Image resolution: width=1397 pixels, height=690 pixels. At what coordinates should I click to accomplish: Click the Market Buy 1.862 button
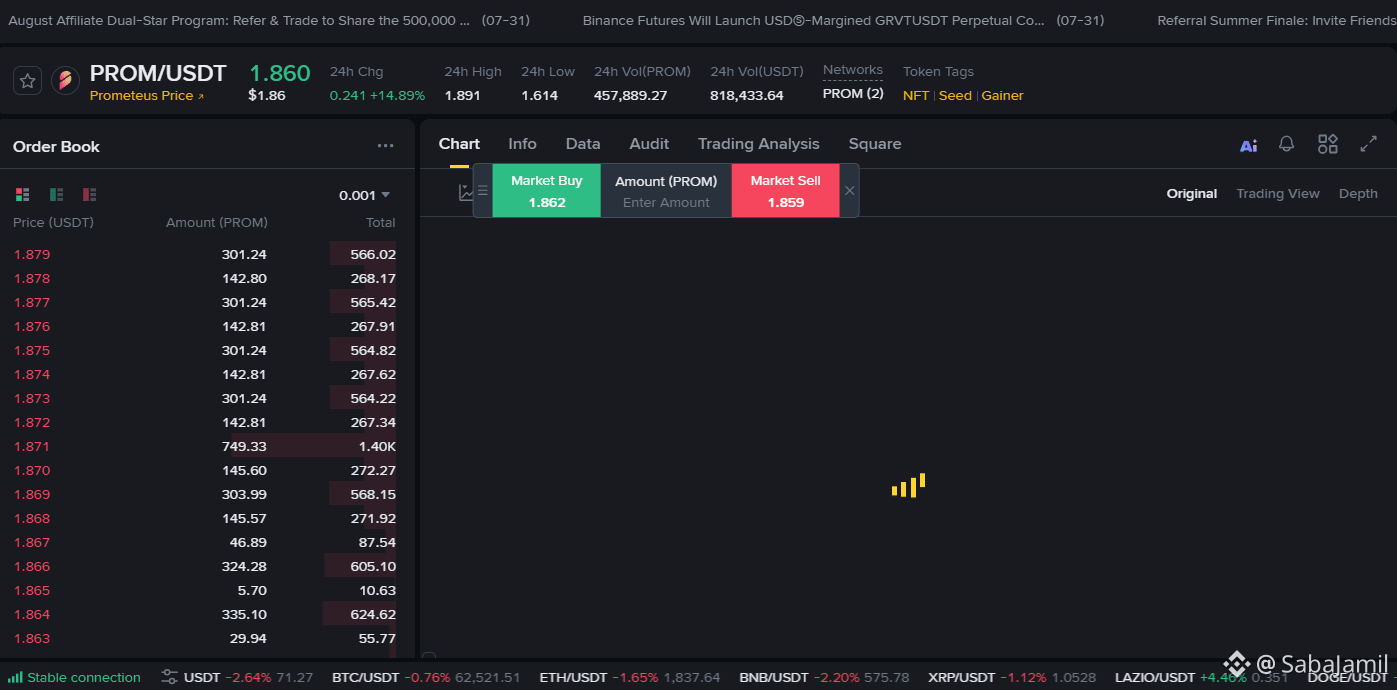(547, 191)
